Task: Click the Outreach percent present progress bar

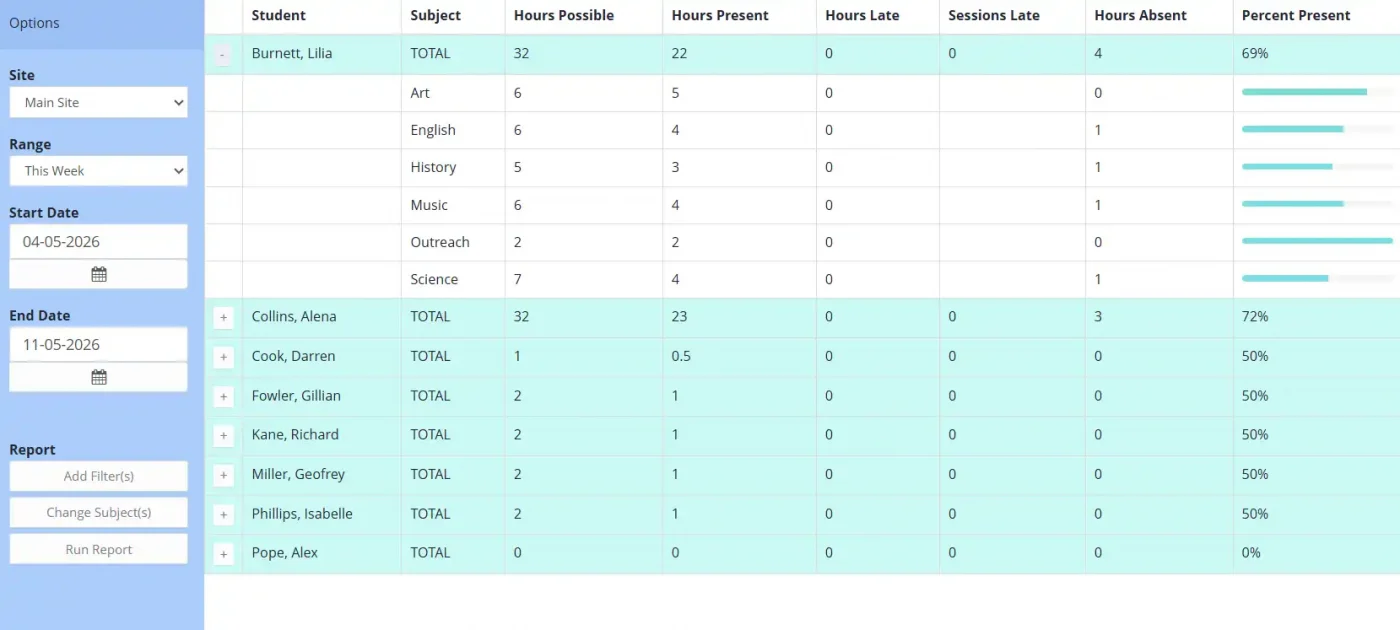Action: click(1317, 241)
